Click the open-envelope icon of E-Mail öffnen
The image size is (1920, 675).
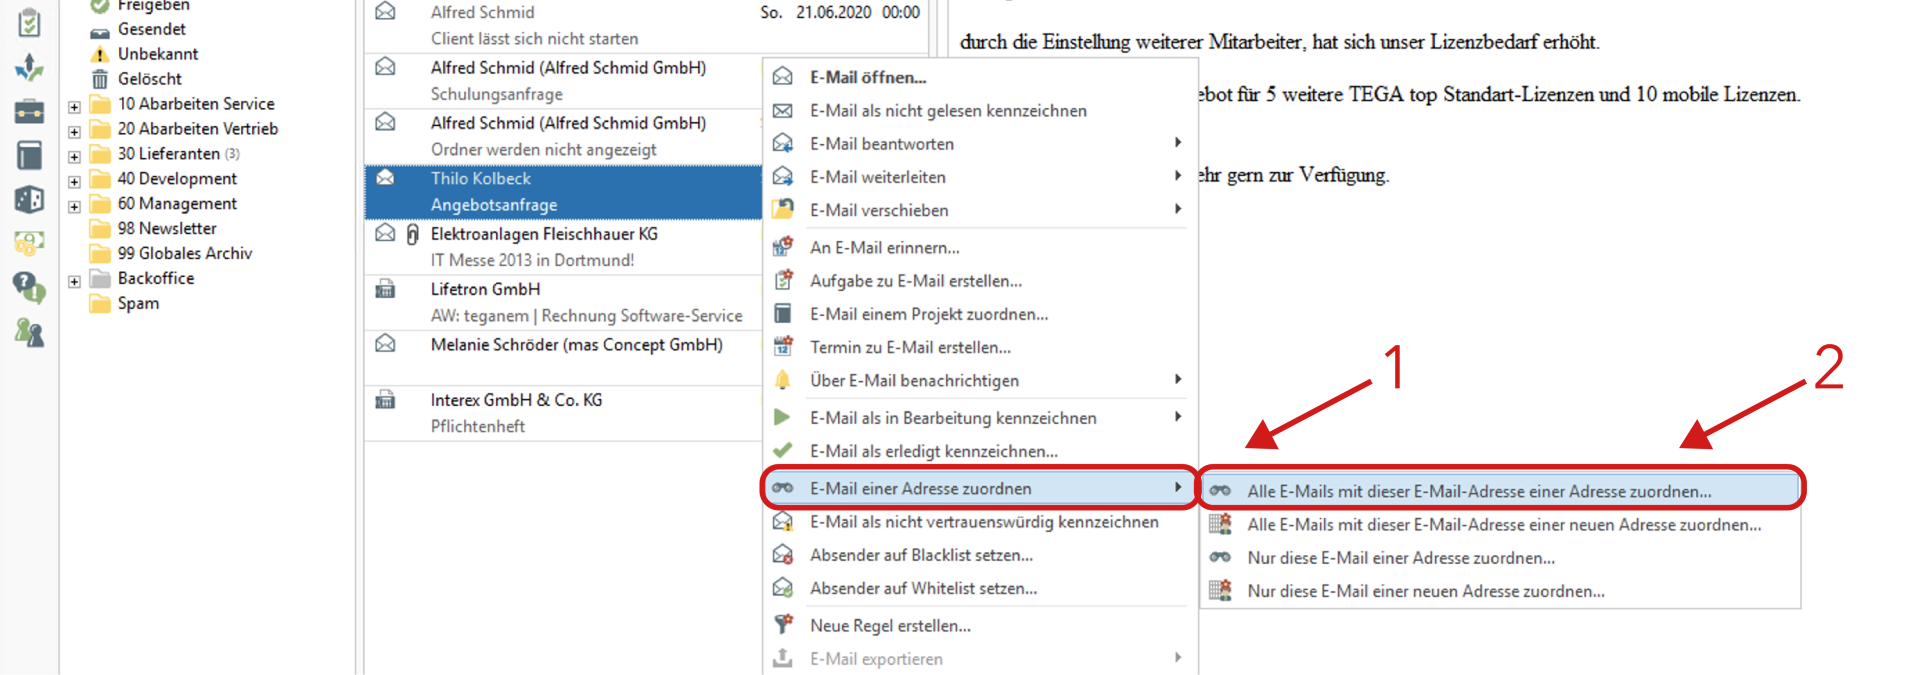(x=783, y=77)
